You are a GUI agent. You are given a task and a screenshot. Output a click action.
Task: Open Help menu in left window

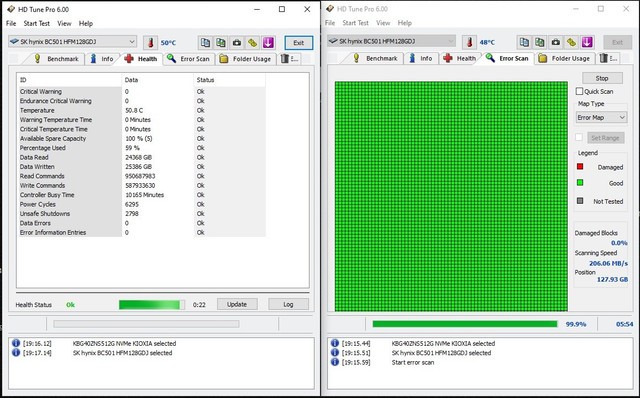tap(86, 23)
